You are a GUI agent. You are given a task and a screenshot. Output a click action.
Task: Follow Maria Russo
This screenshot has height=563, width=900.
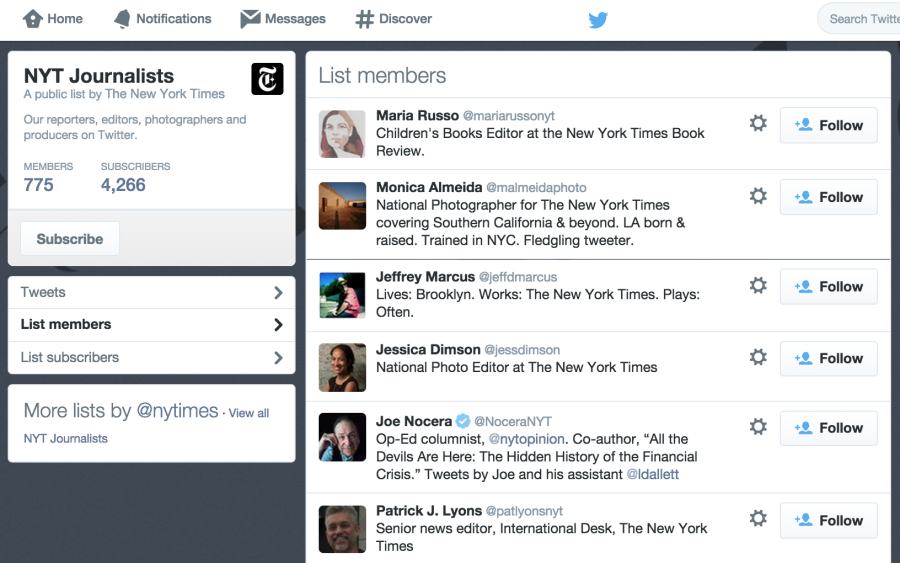(828, 125)
